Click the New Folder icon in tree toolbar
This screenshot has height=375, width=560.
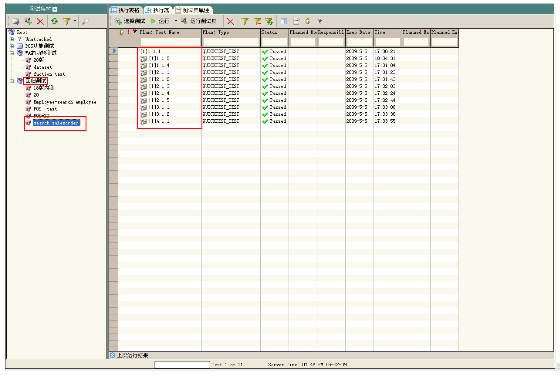coord(15,22)
